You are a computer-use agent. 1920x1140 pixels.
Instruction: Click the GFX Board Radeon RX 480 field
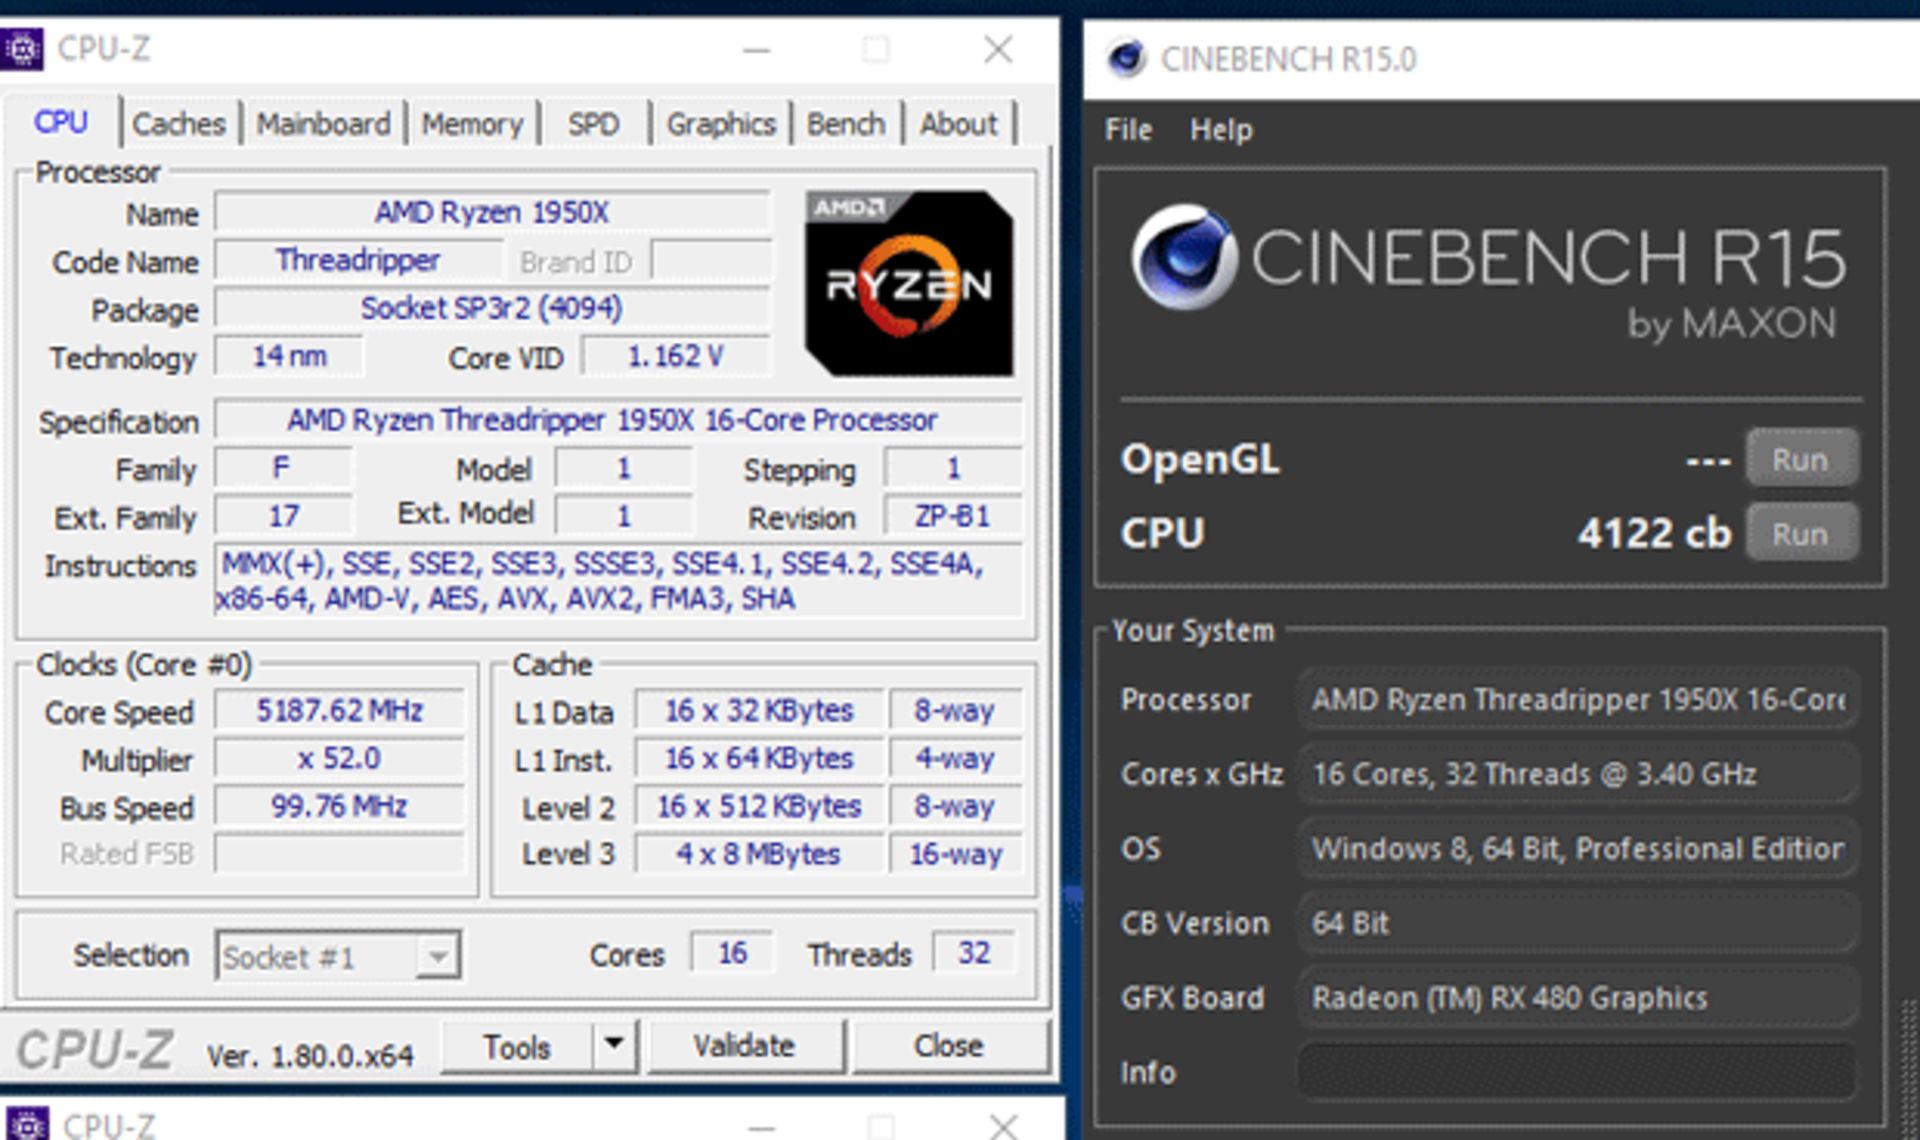tap(1576, 997)
